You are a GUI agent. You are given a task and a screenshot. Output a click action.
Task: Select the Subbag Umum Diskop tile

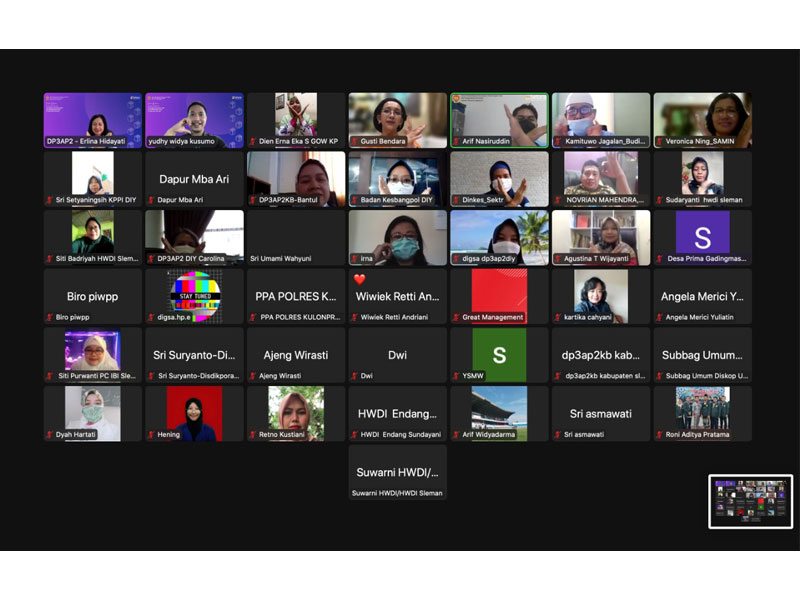click(702, 355)
